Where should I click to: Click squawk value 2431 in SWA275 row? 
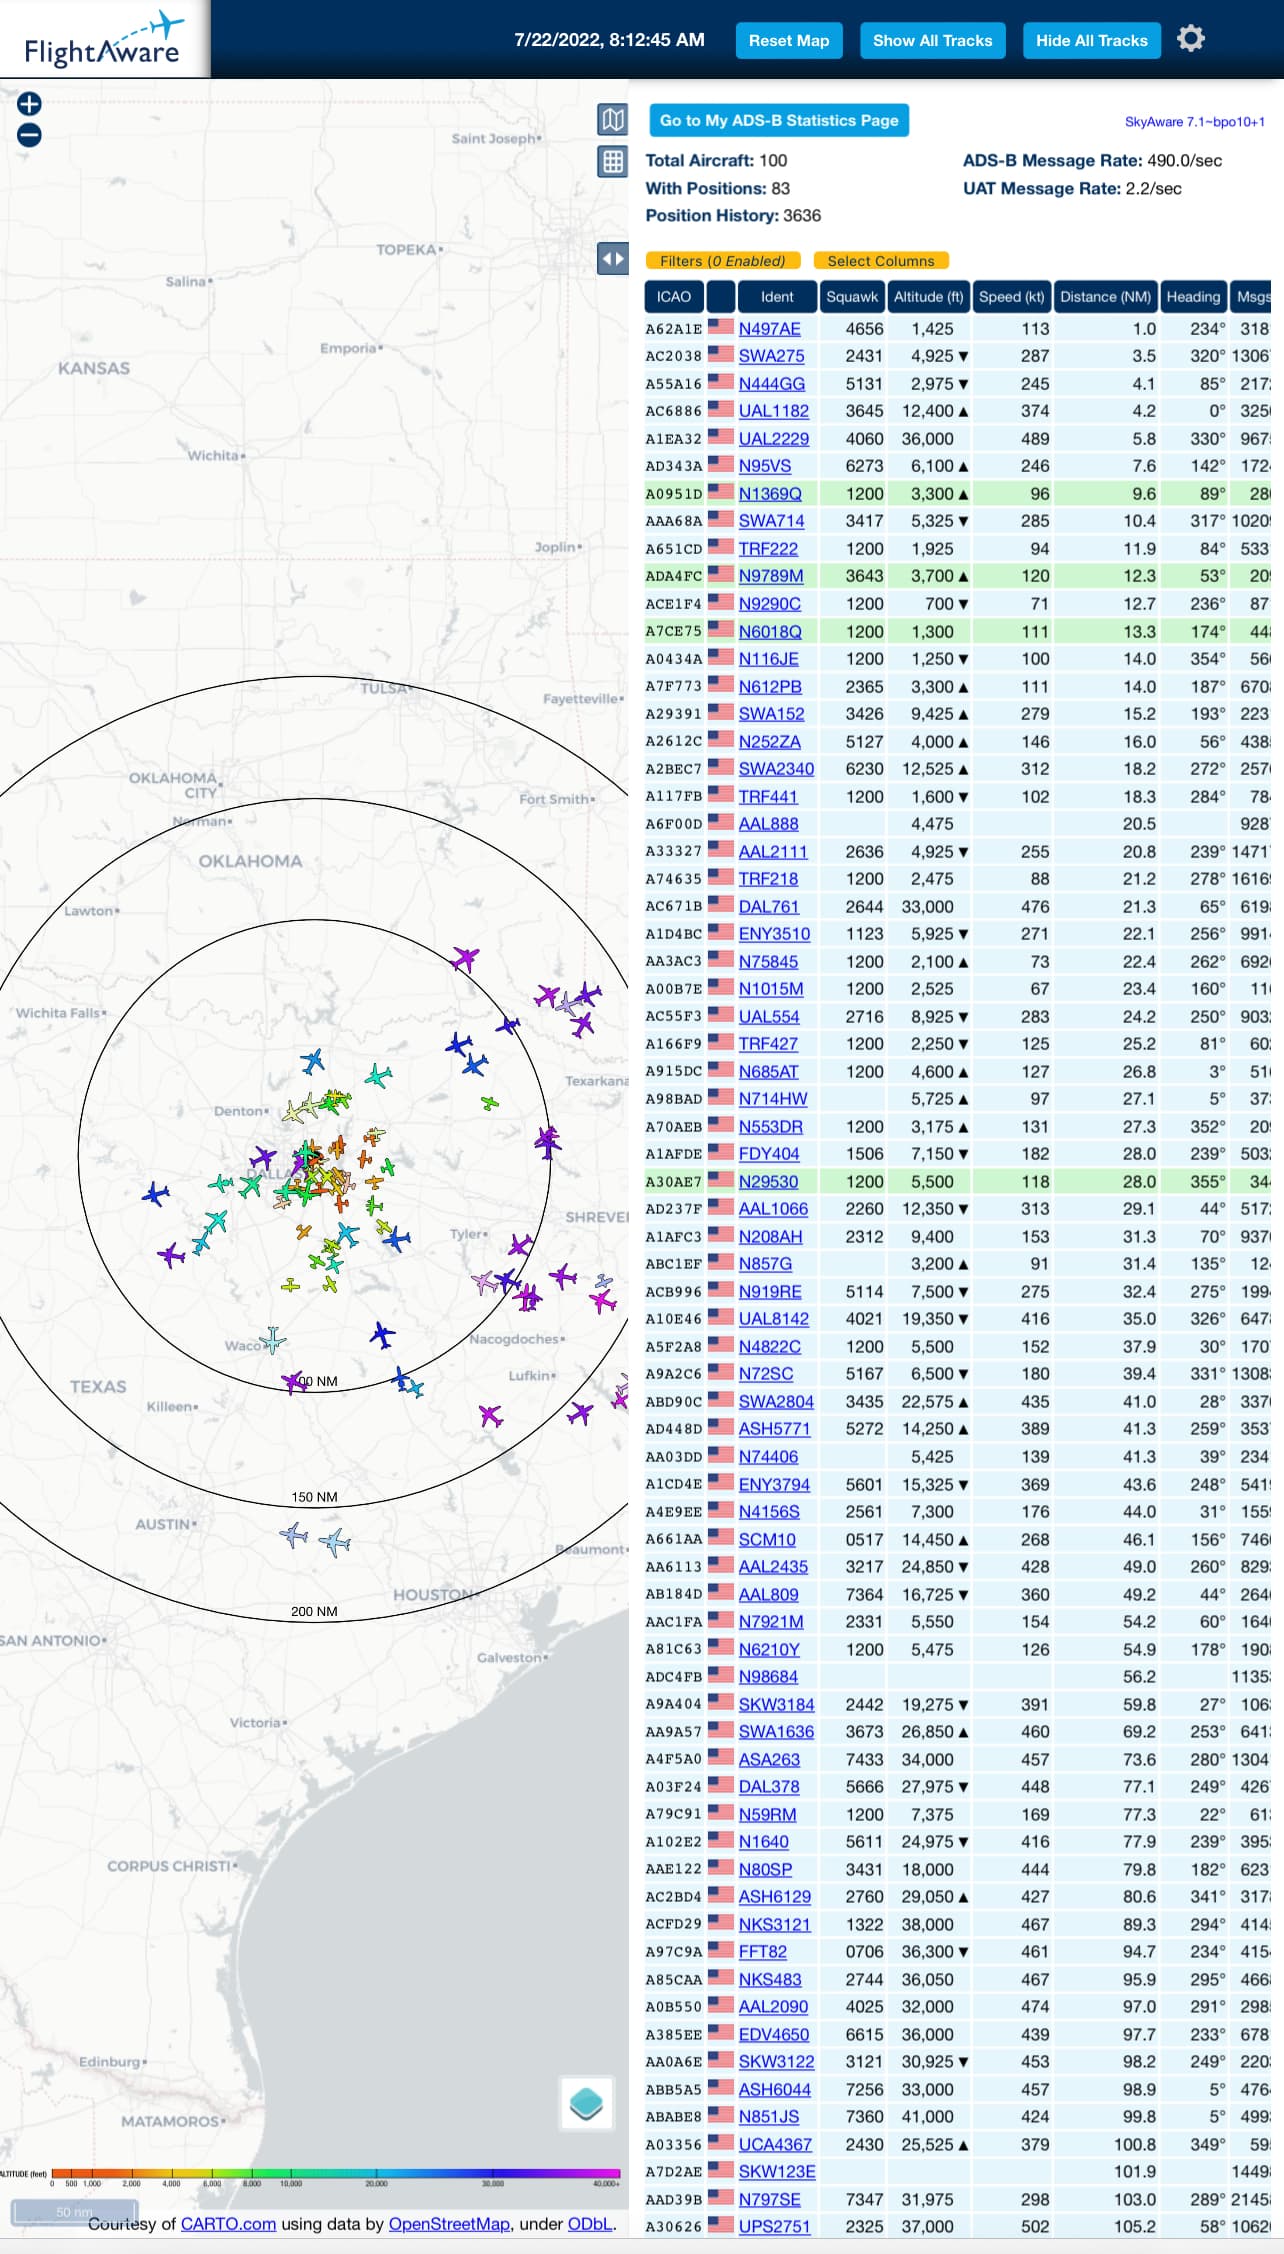(864, 356)
